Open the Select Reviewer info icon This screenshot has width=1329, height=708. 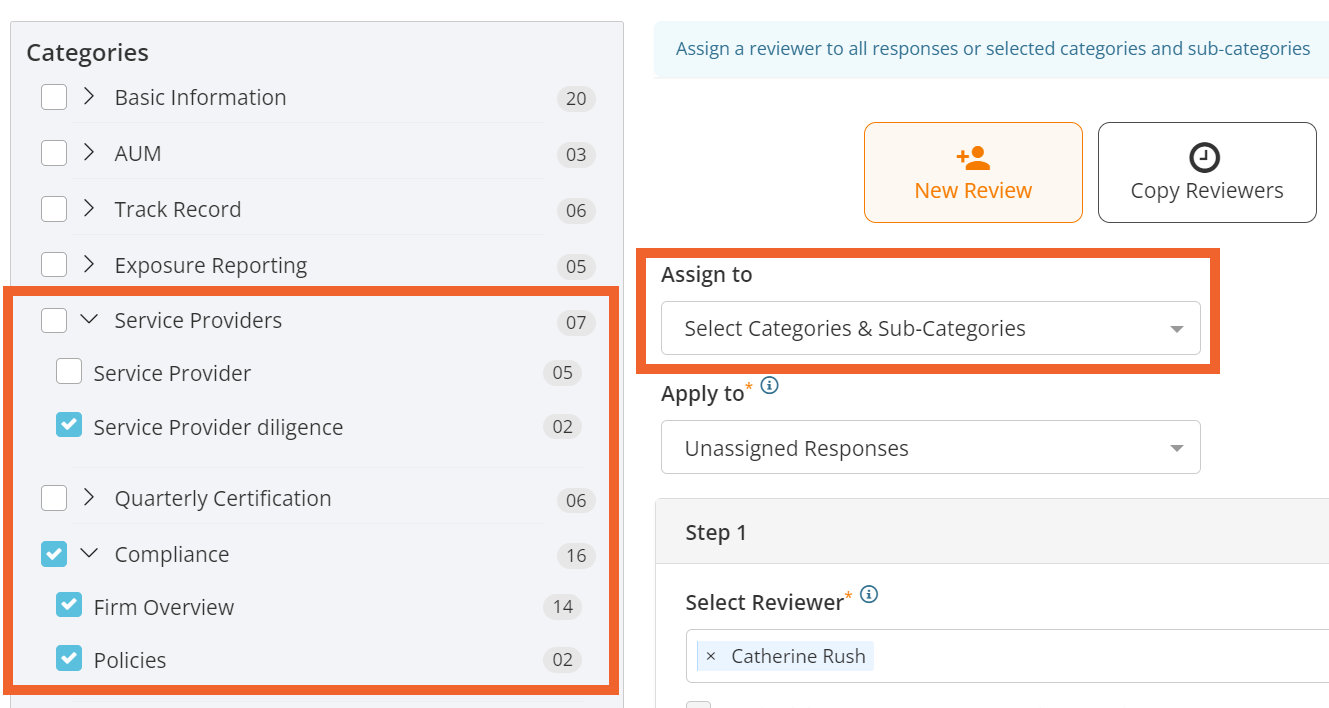point(869,595)
